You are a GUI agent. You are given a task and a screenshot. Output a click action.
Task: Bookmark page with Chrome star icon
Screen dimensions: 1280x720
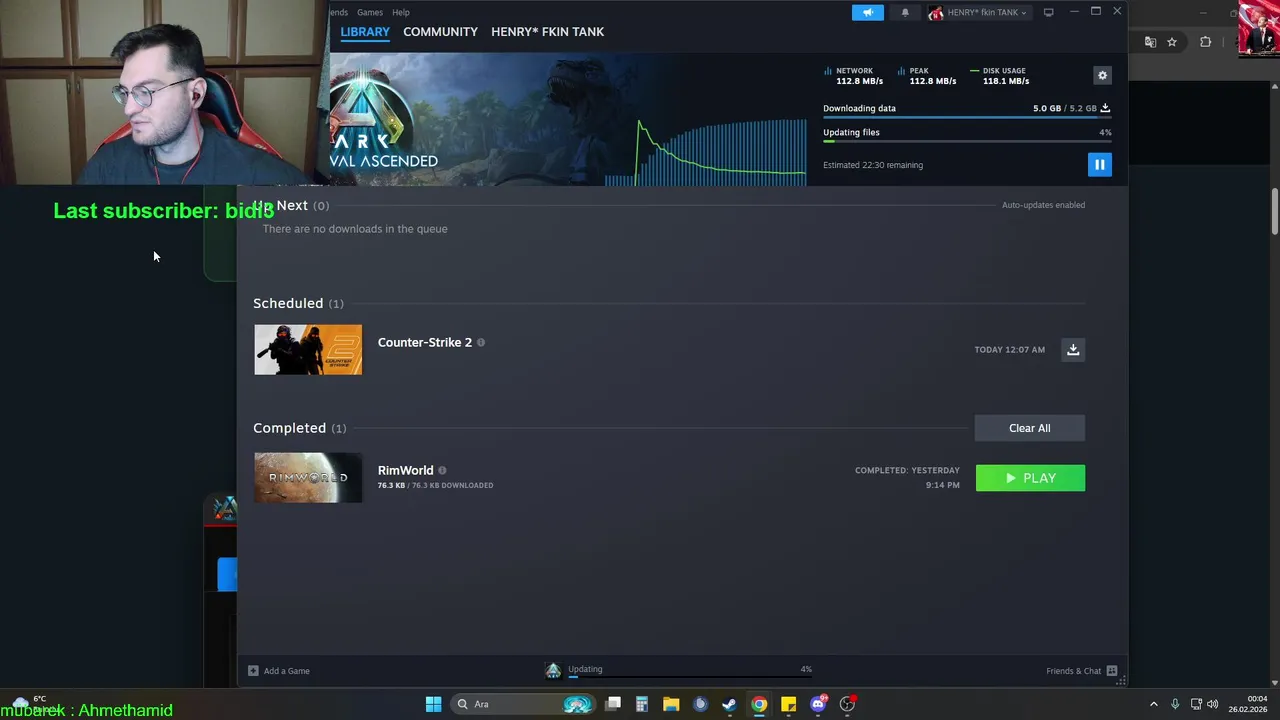coord(1172,42)
